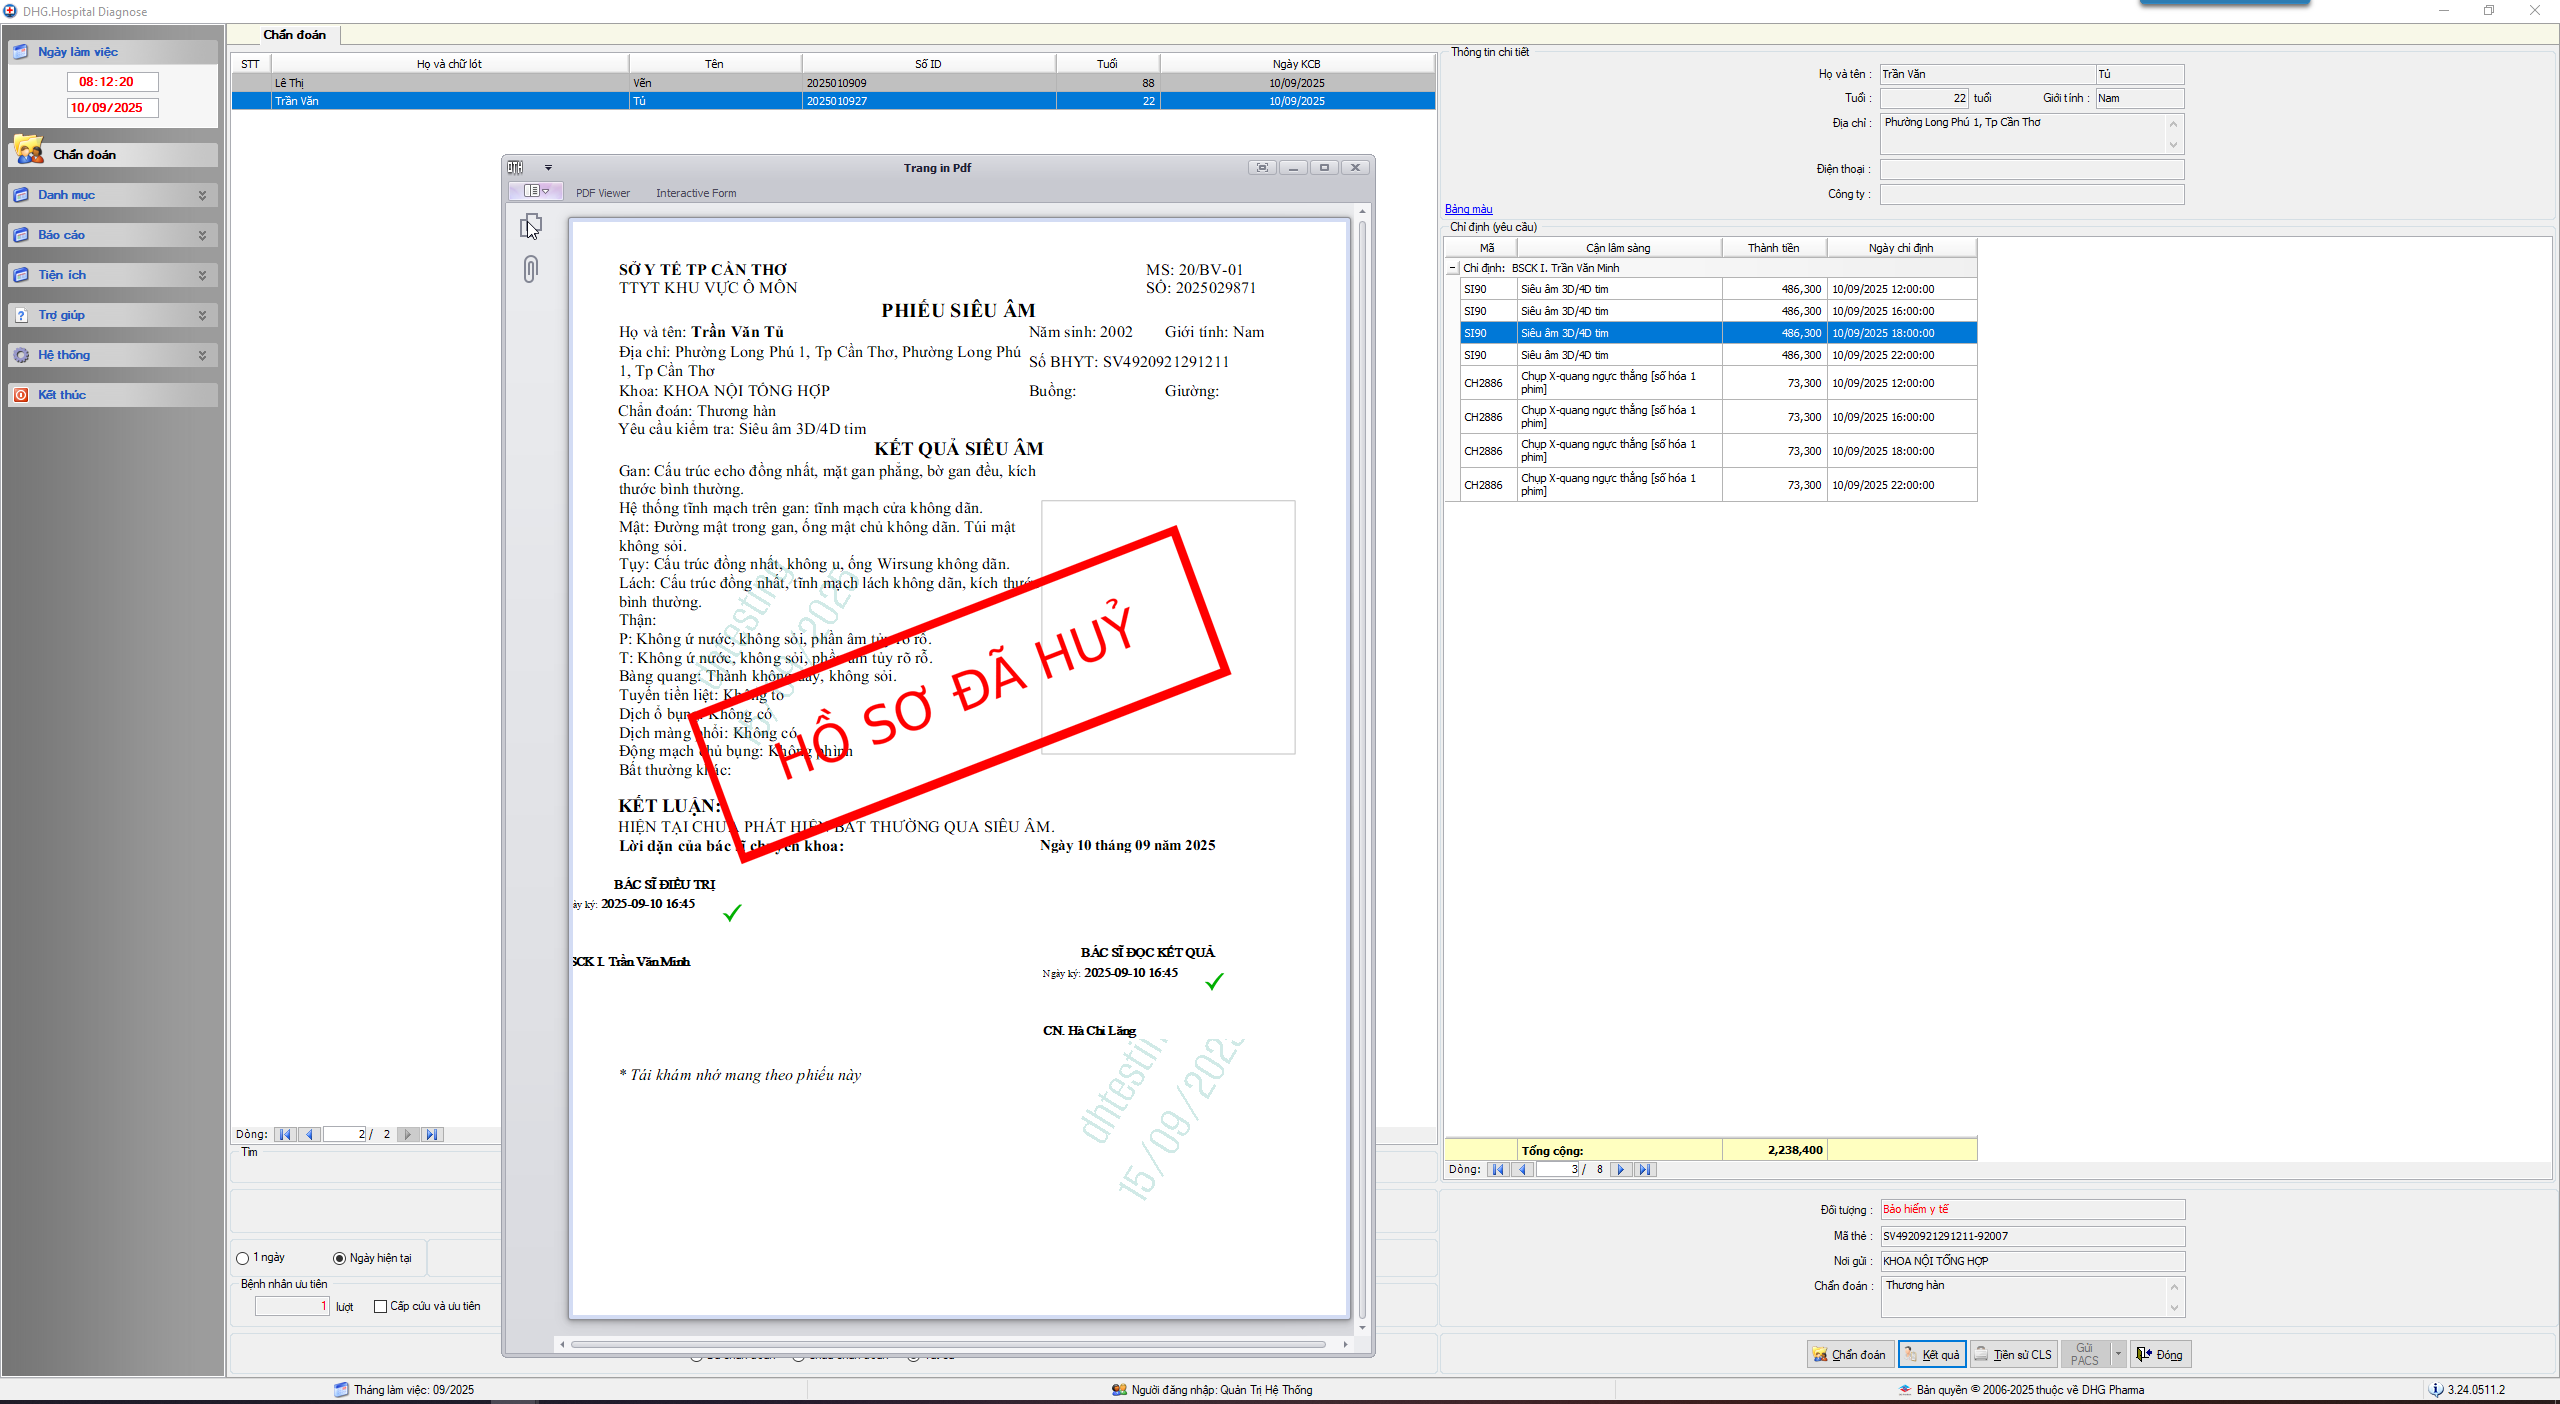Screen dimensions: 2560x1404
Task: Click the Tiền sử CLS button
Action: point(2014,1354)
